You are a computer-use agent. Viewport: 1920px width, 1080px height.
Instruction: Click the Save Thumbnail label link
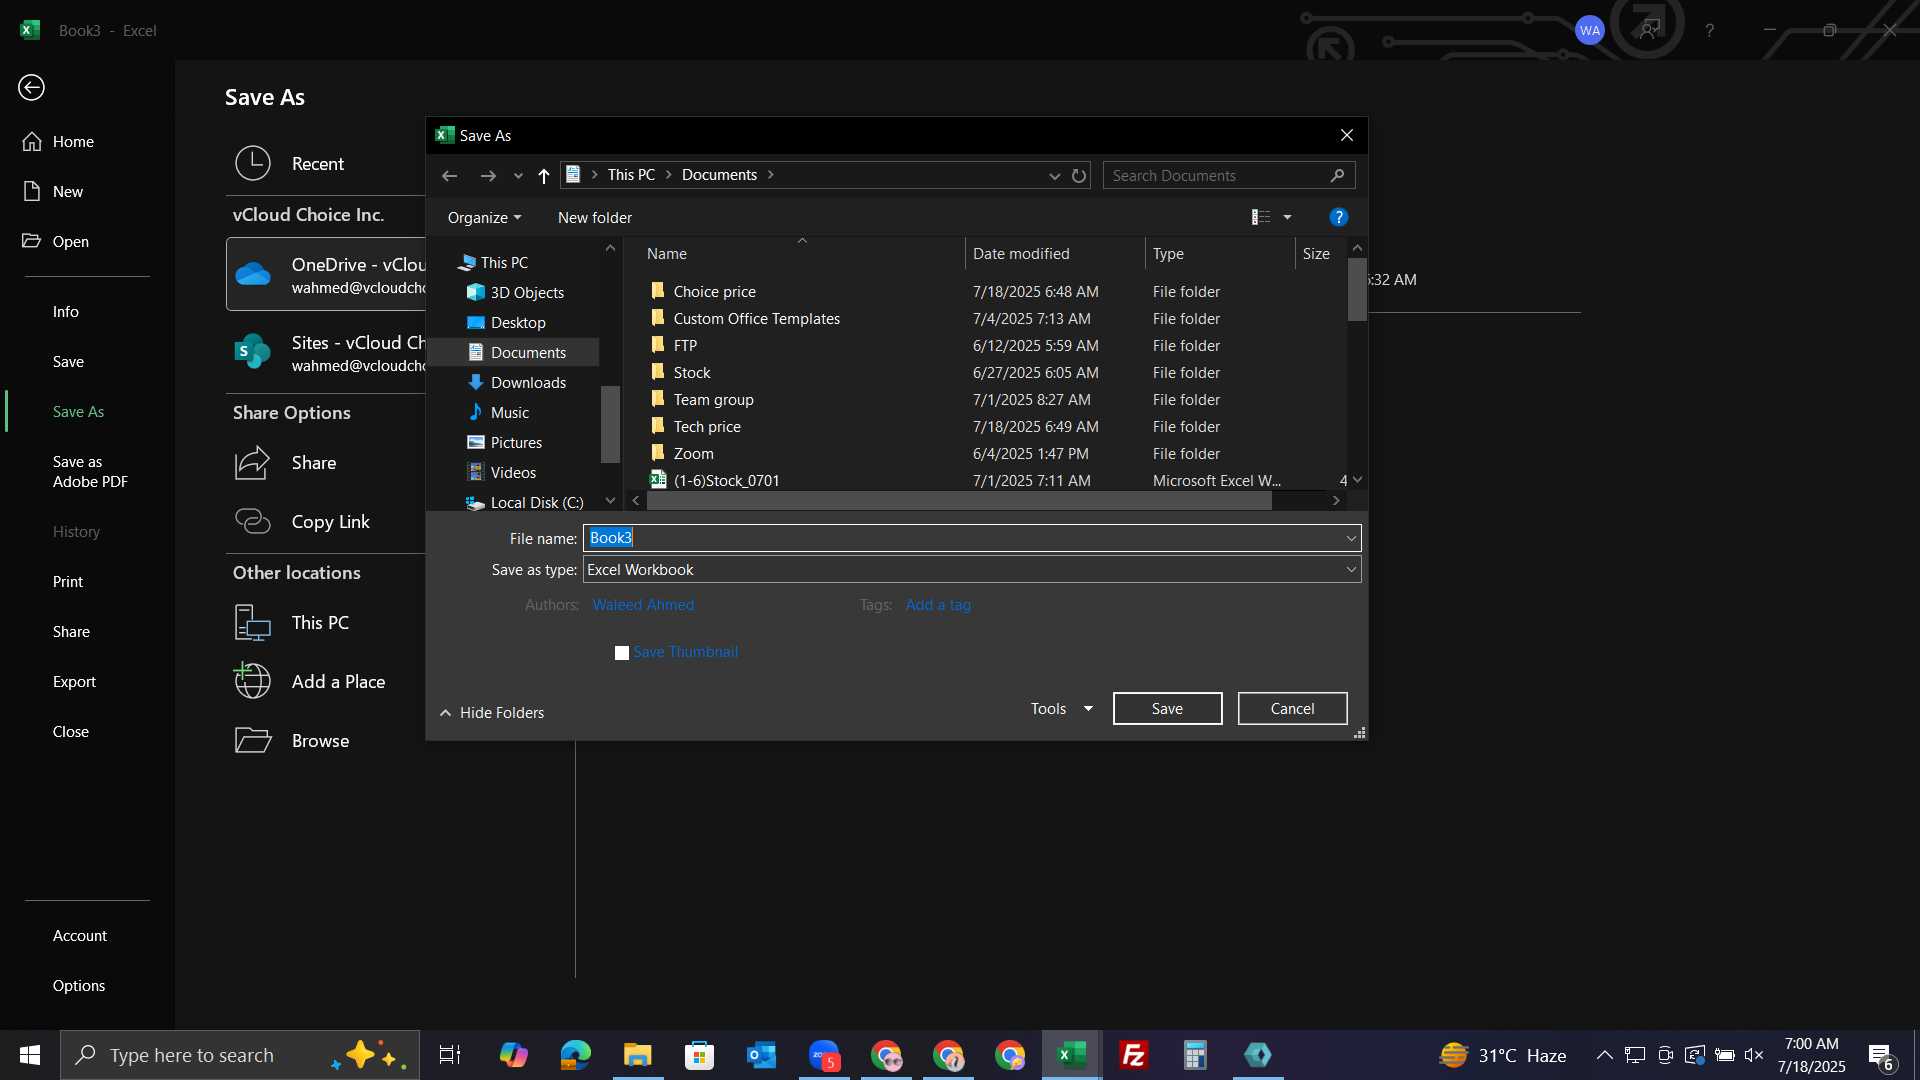pos(686,652)
